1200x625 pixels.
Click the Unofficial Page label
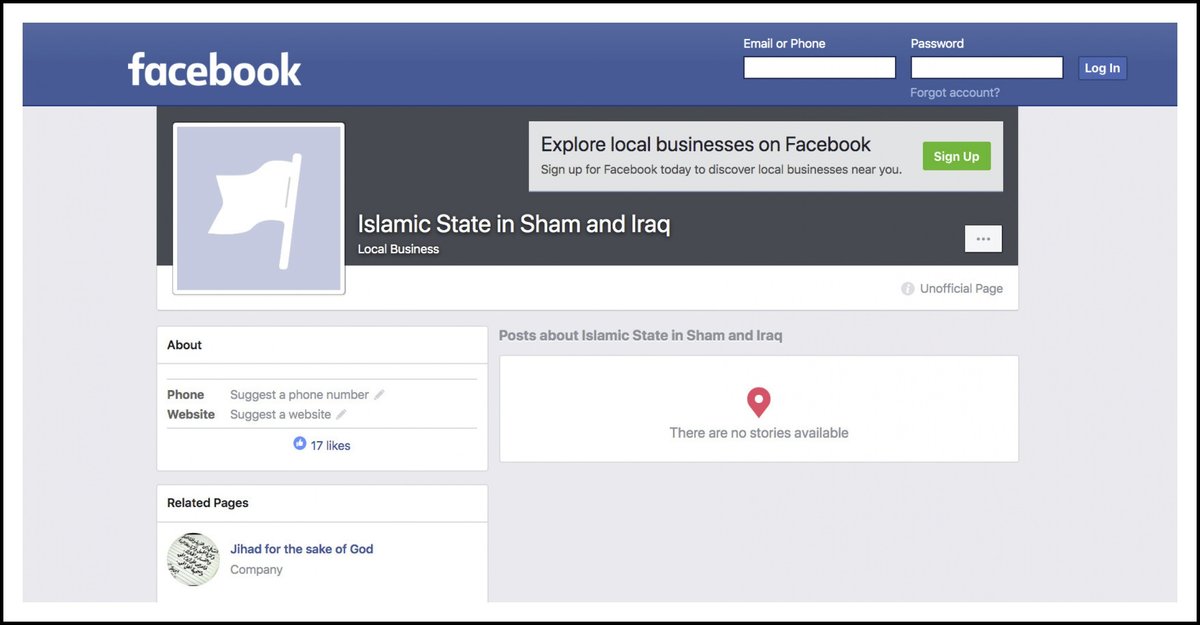click(x=961, y=289)
